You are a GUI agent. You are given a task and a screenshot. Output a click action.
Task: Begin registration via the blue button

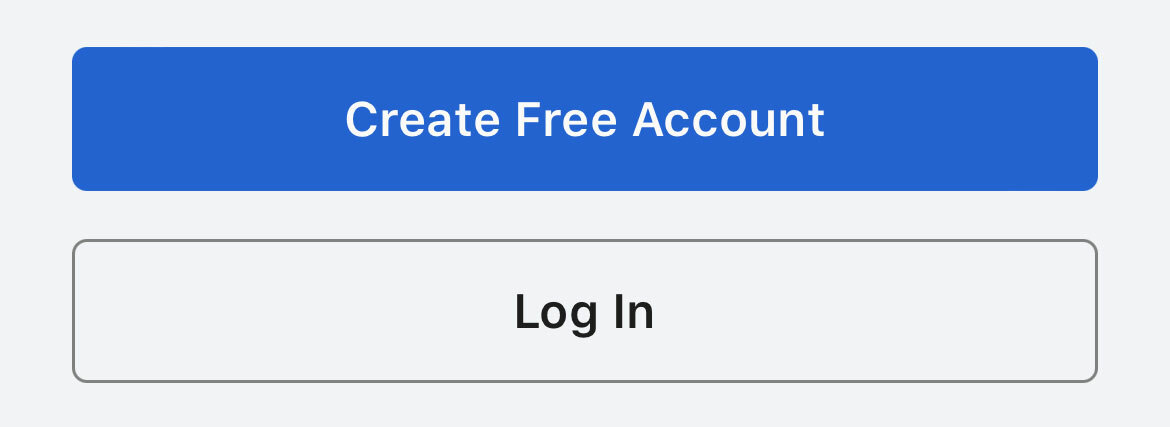click(584, 119)
